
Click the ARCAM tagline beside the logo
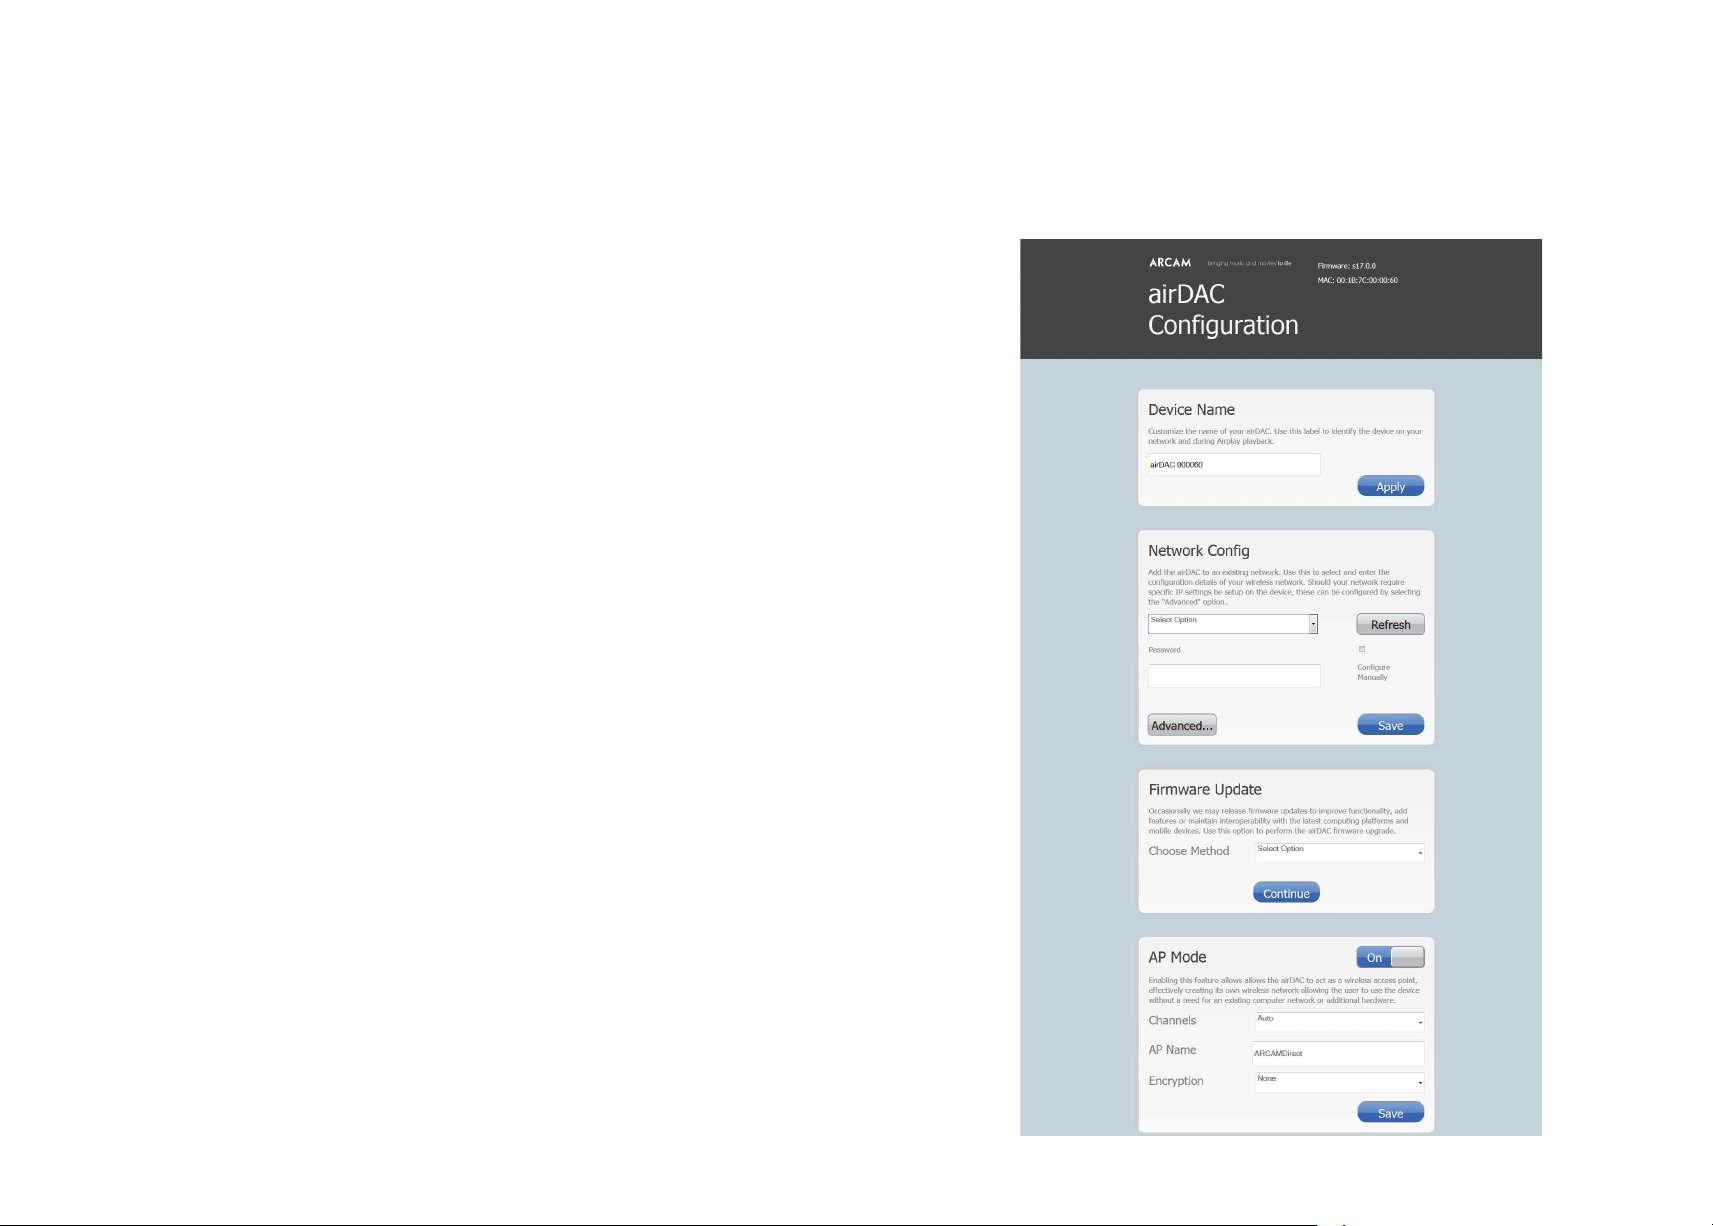[1249, 264]
